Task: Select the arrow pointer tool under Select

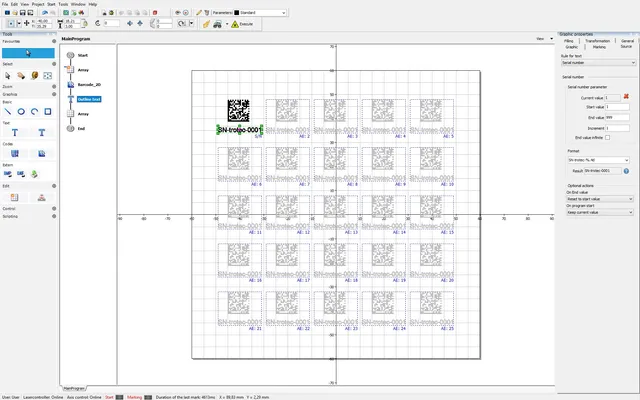Action: coord(8,75)
